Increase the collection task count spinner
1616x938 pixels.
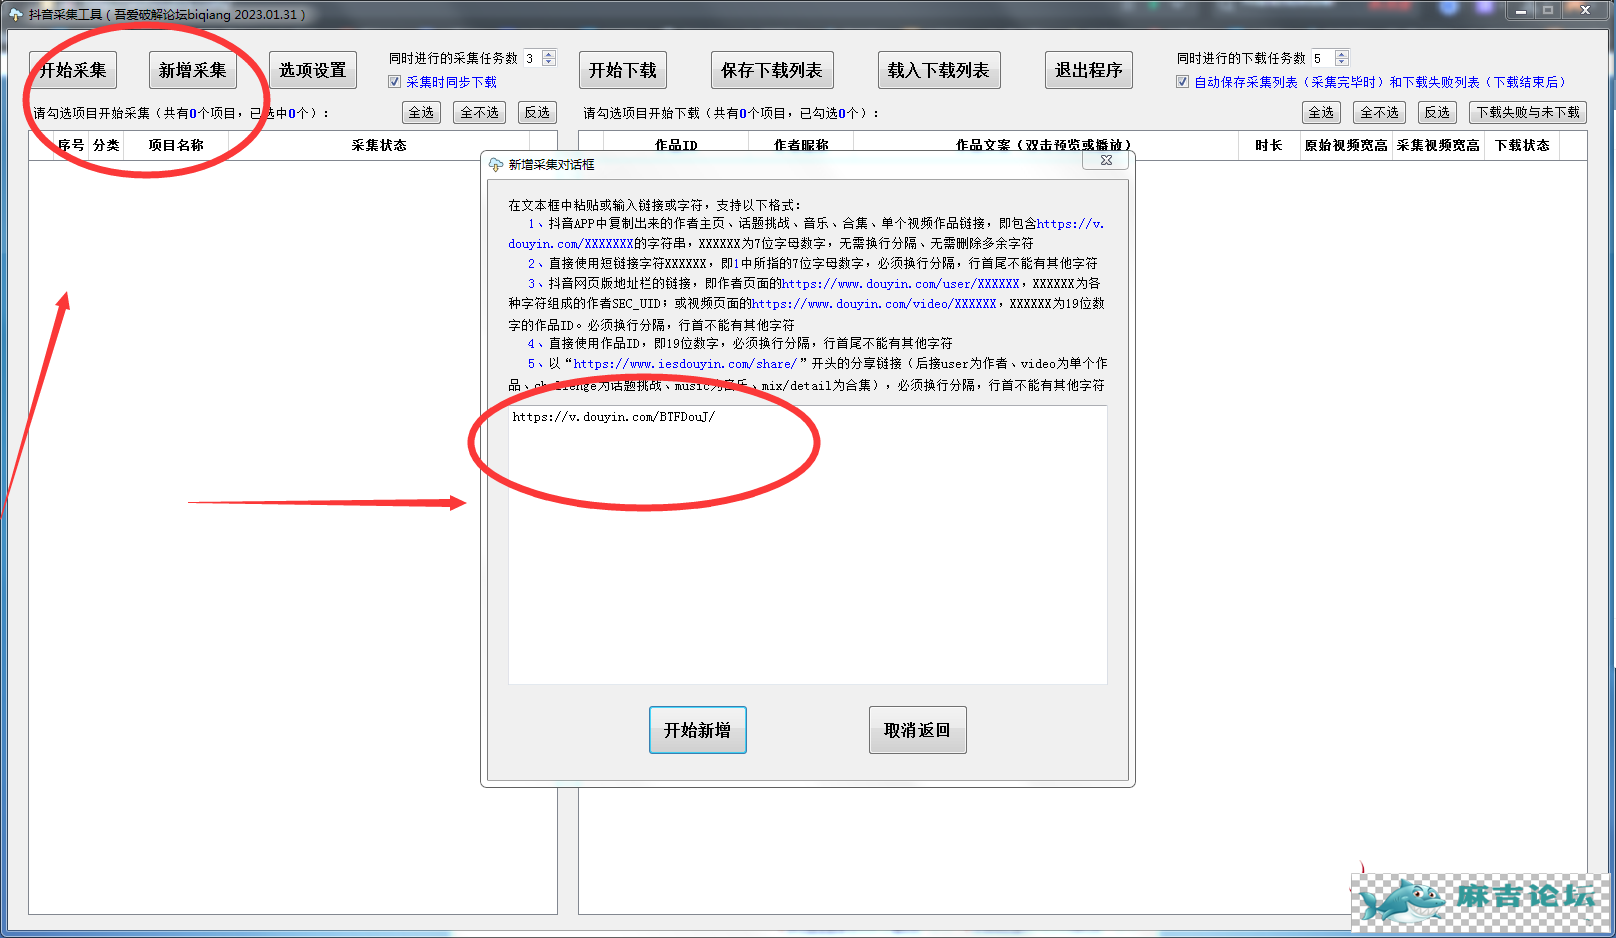pyautogui.click(x=549, y=54)
